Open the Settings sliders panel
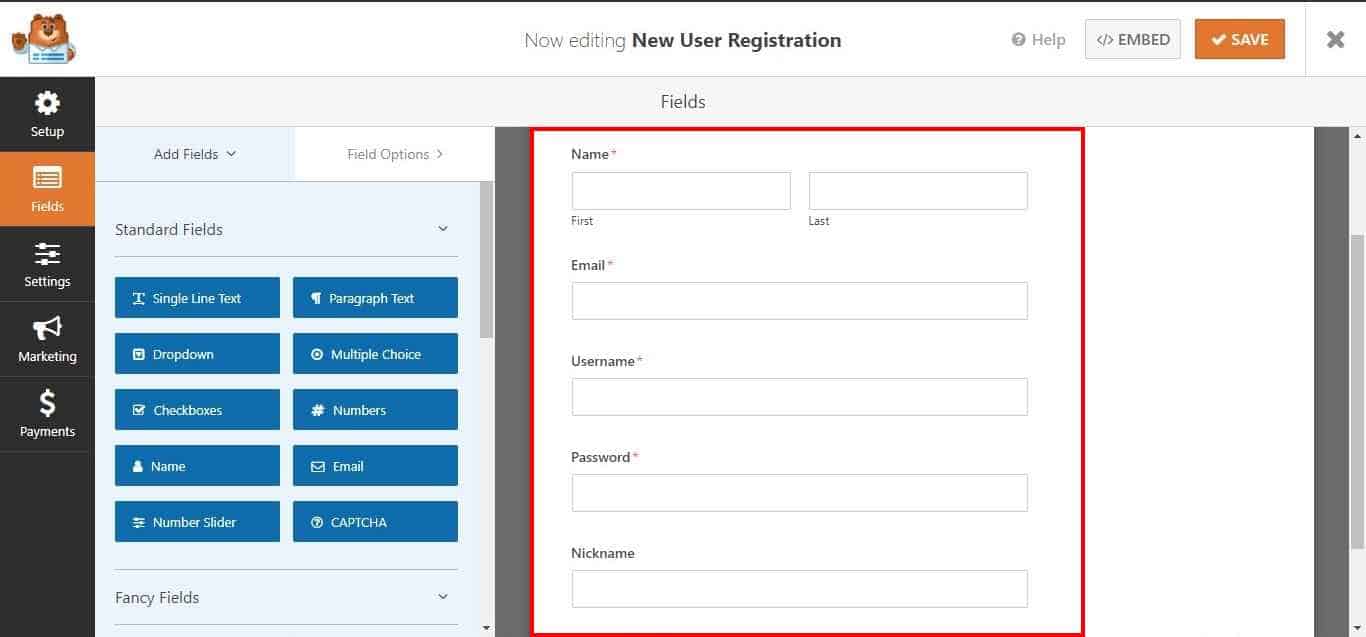 [x=47, y=264]
